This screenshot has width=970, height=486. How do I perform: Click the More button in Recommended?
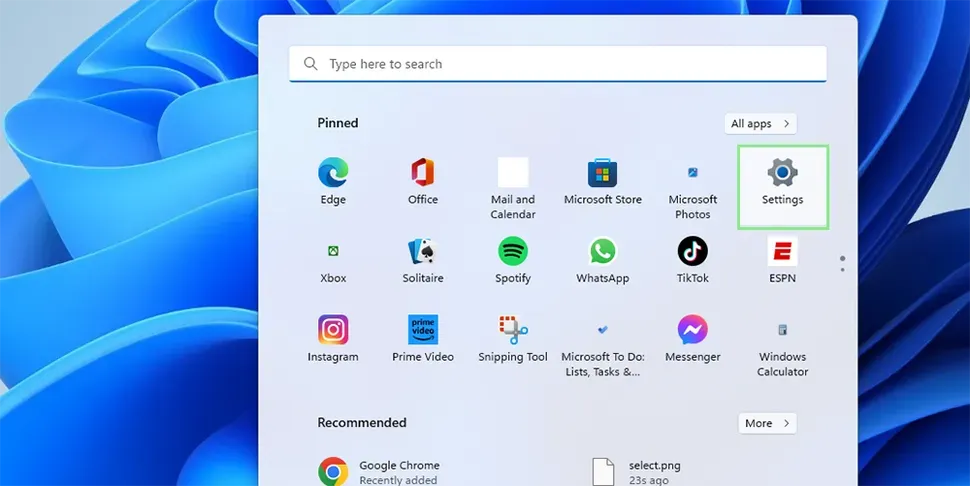[767, 424]
